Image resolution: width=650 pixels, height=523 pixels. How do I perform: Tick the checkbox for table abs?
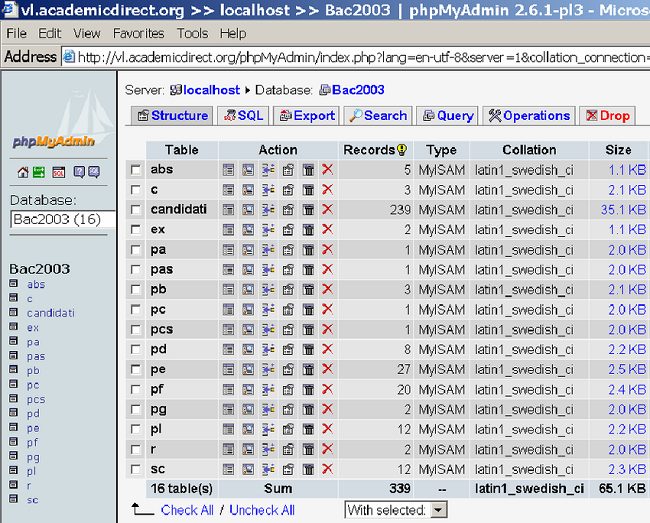coord(136,170)
